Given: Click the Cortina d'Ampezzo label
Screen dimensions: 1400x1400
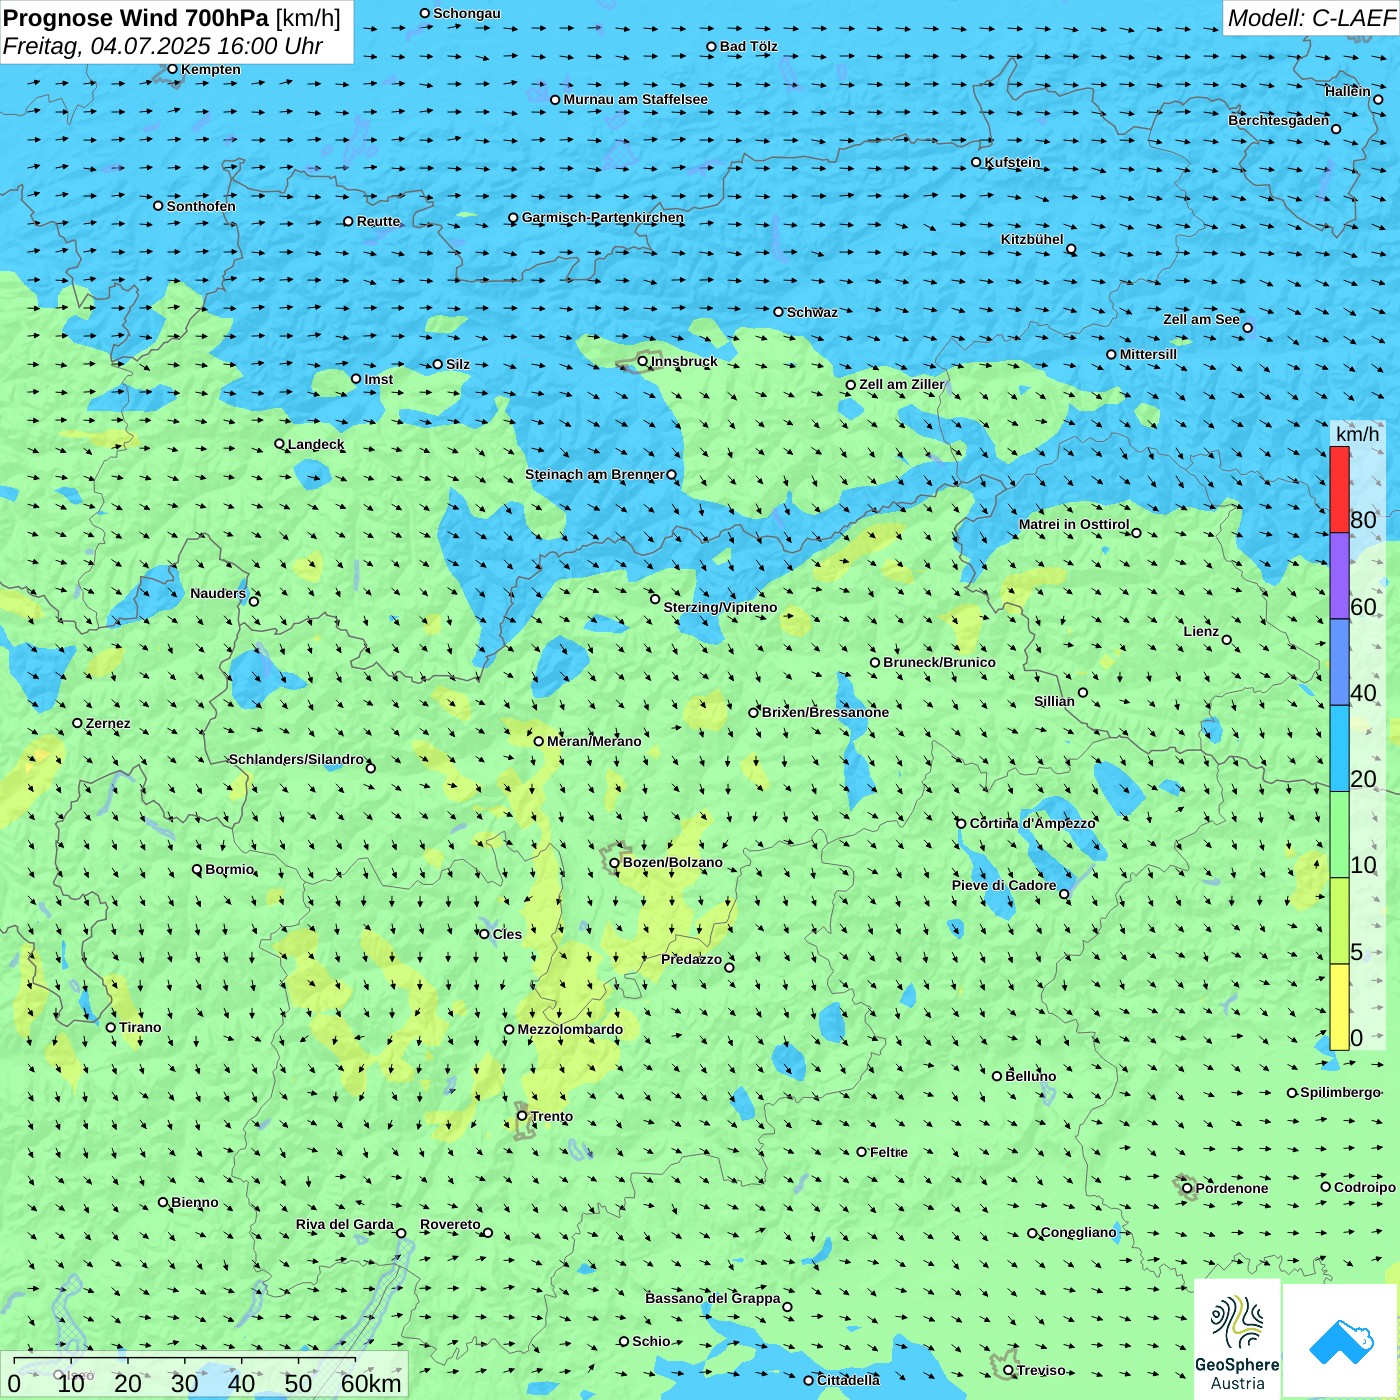Looking at the screenshot, I should 1033,823.
